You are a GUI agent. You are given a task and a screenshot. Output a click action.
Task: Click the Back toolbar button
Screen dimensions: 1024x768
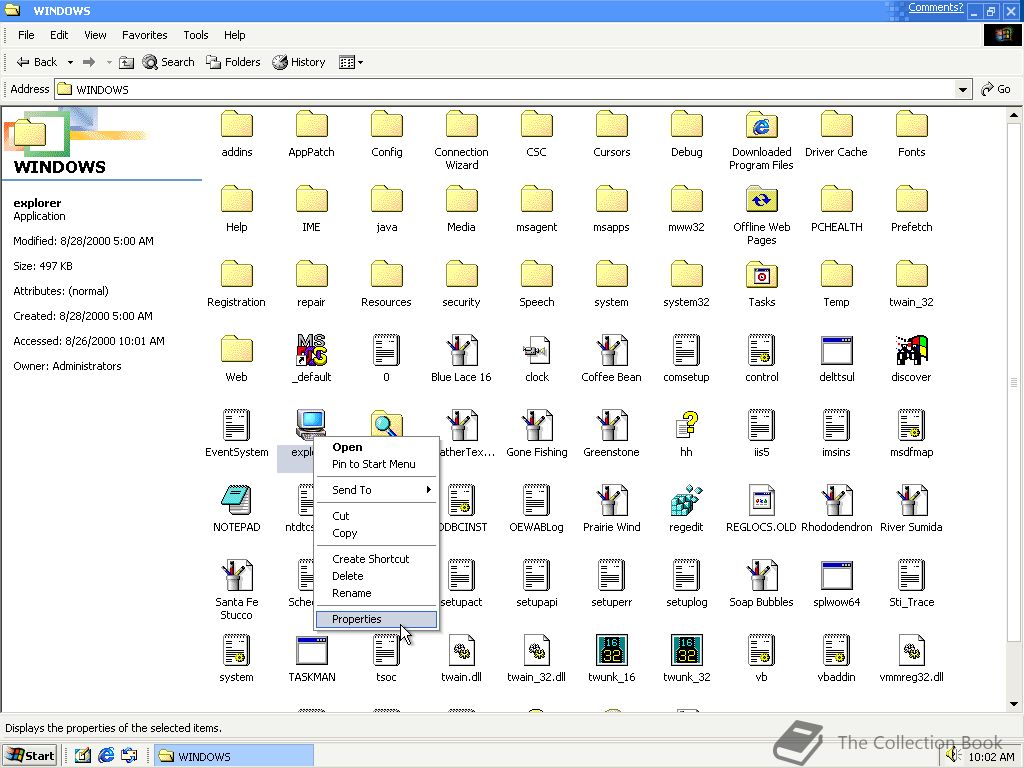[x=37, y=62]
